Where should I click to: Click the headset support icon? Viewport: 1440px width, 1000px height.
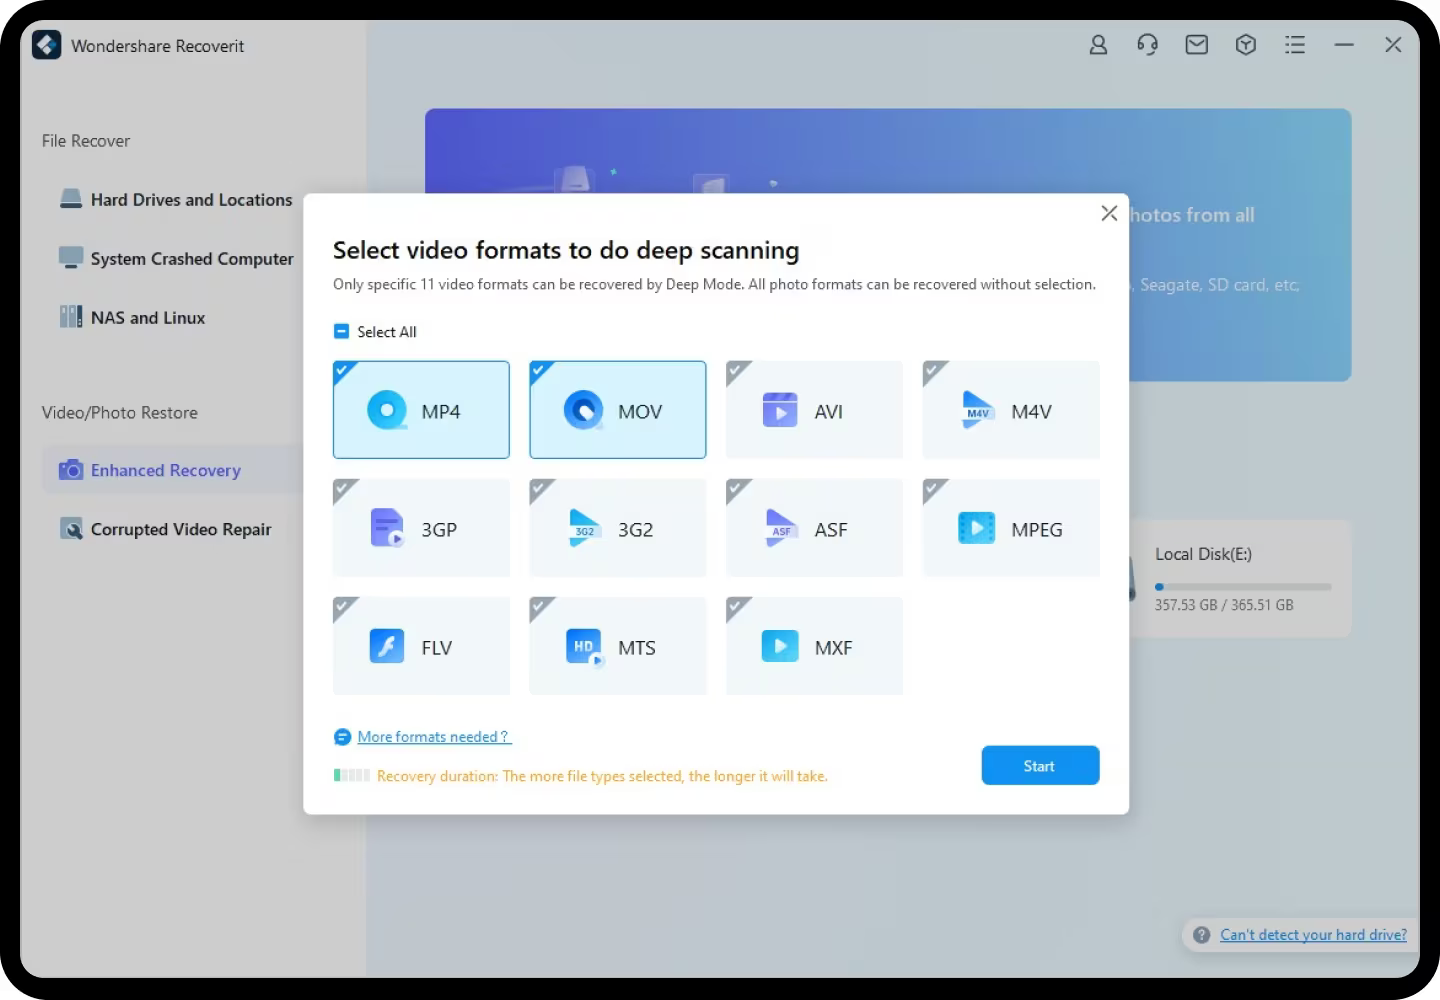point(1147,45)
